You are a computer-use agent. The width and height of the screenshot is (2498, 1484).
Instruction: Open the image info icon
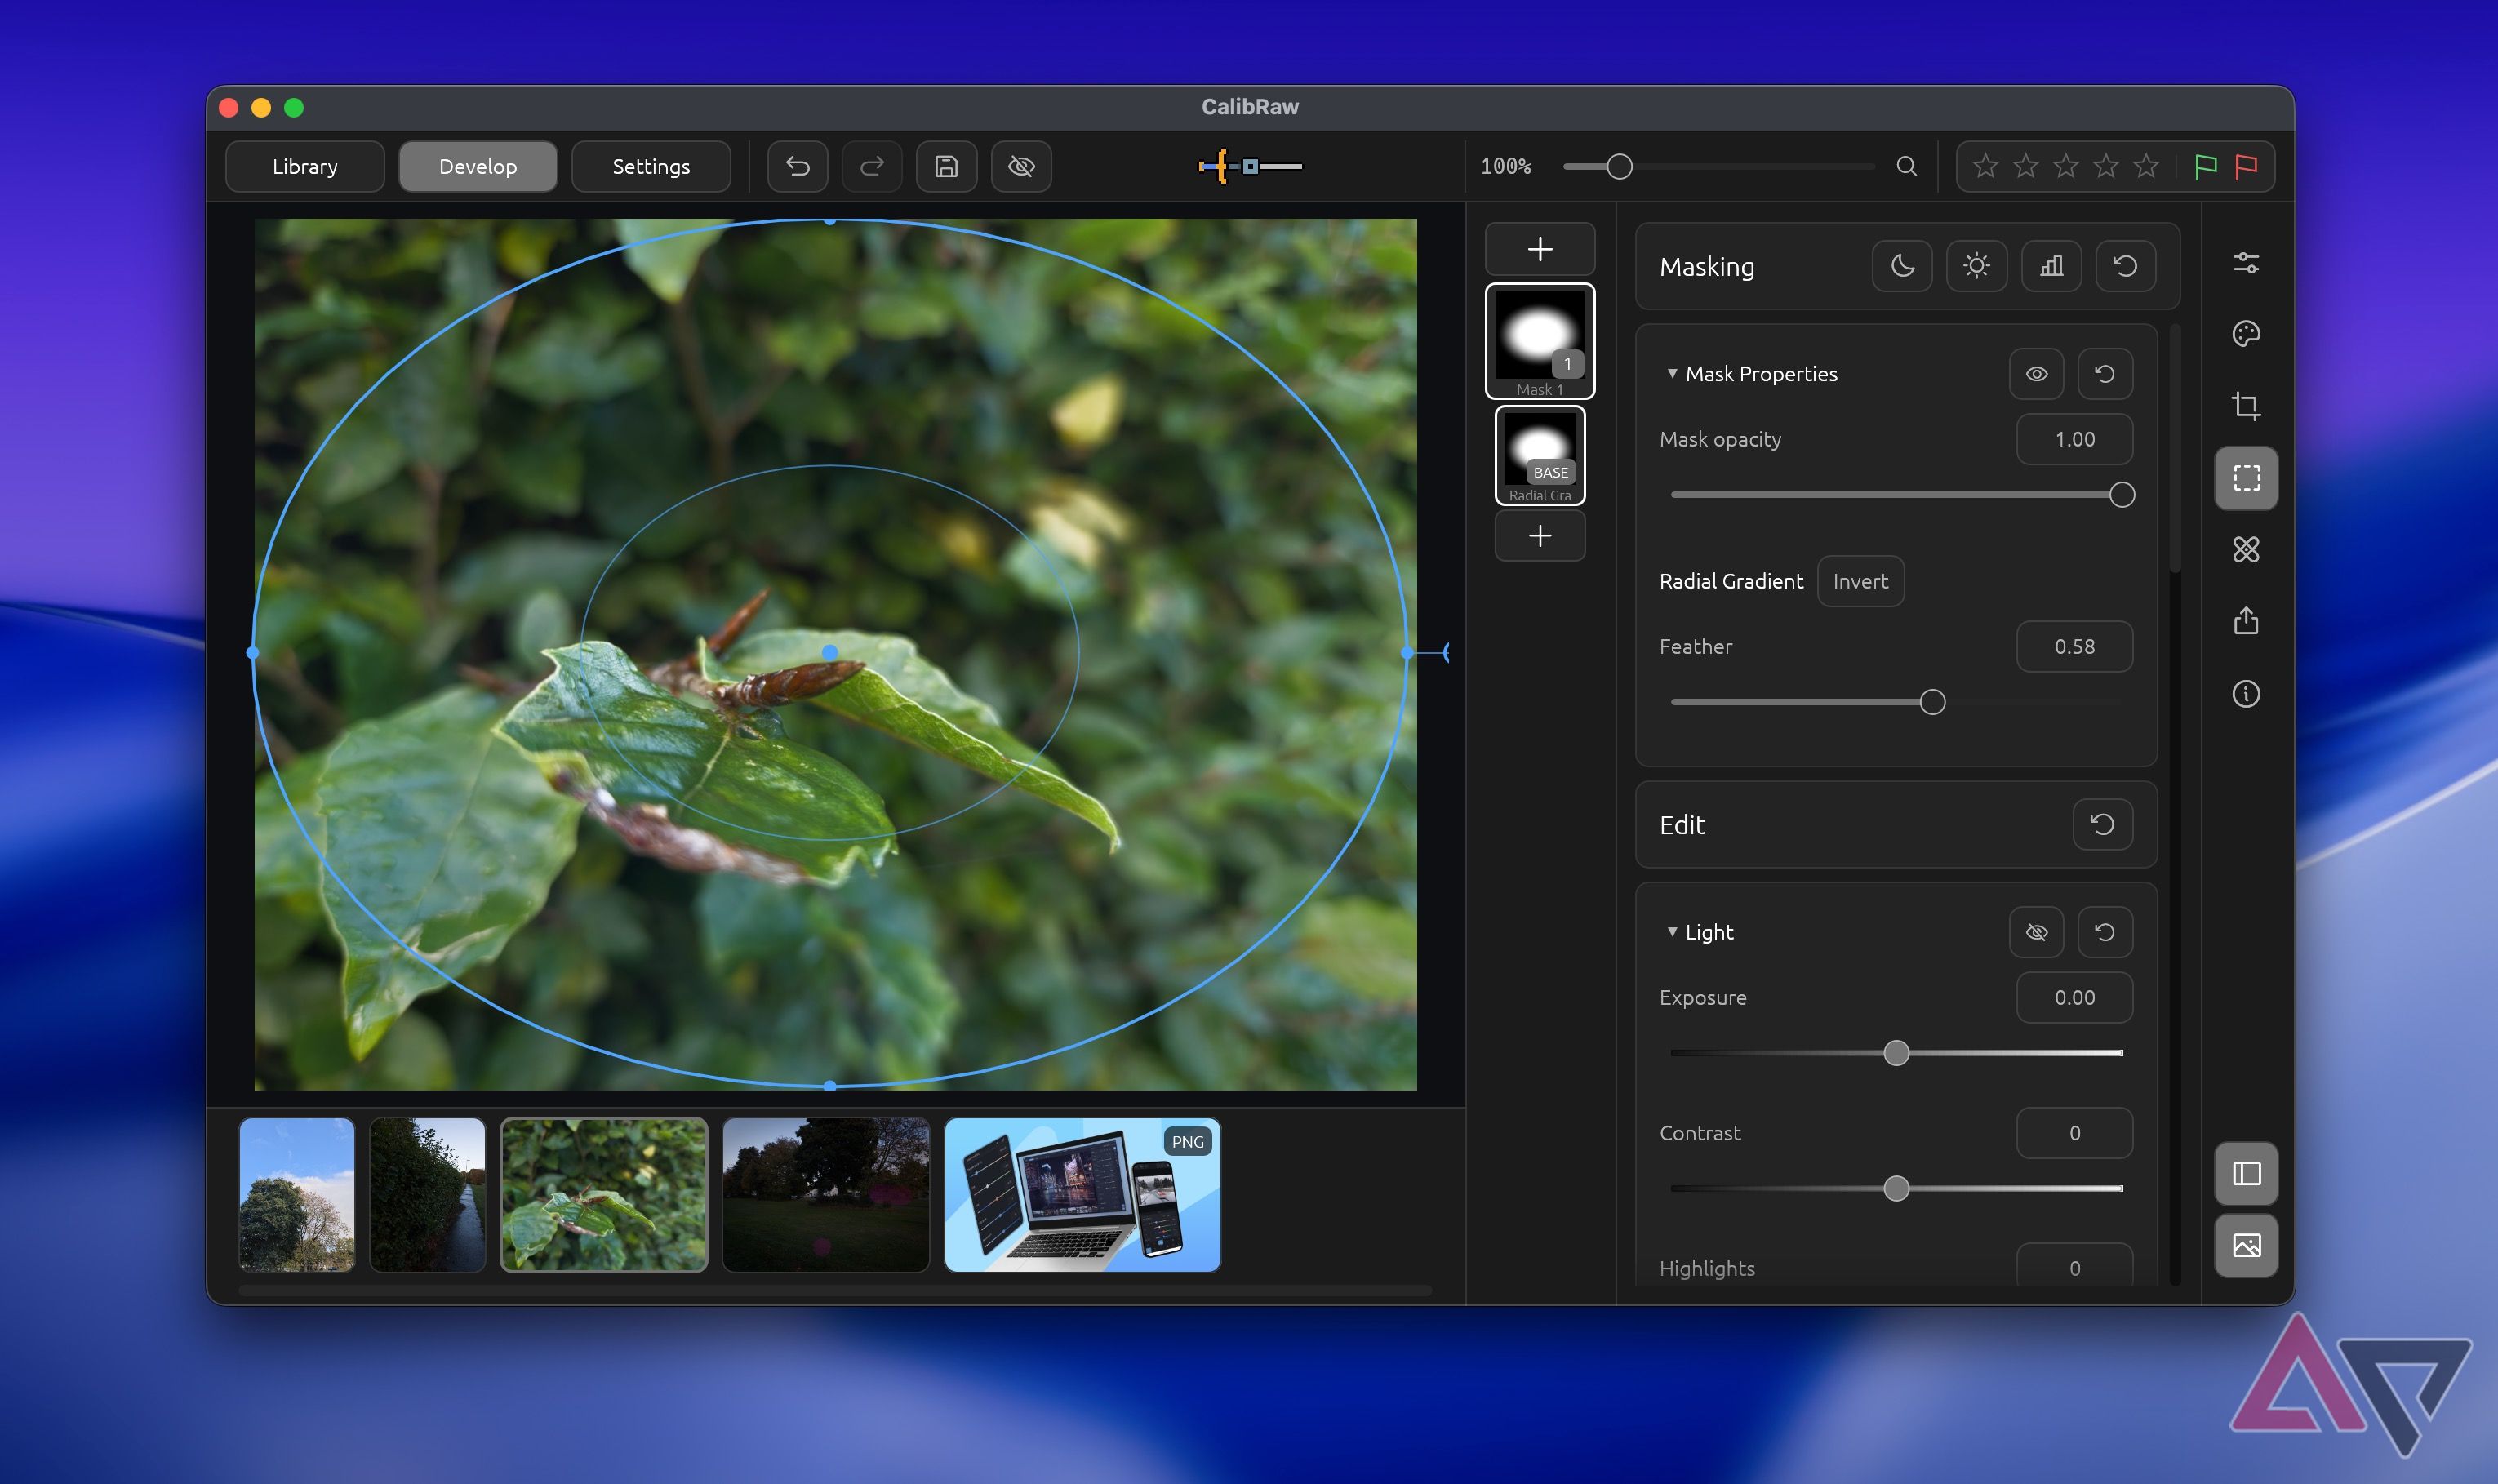(2246, 694)
